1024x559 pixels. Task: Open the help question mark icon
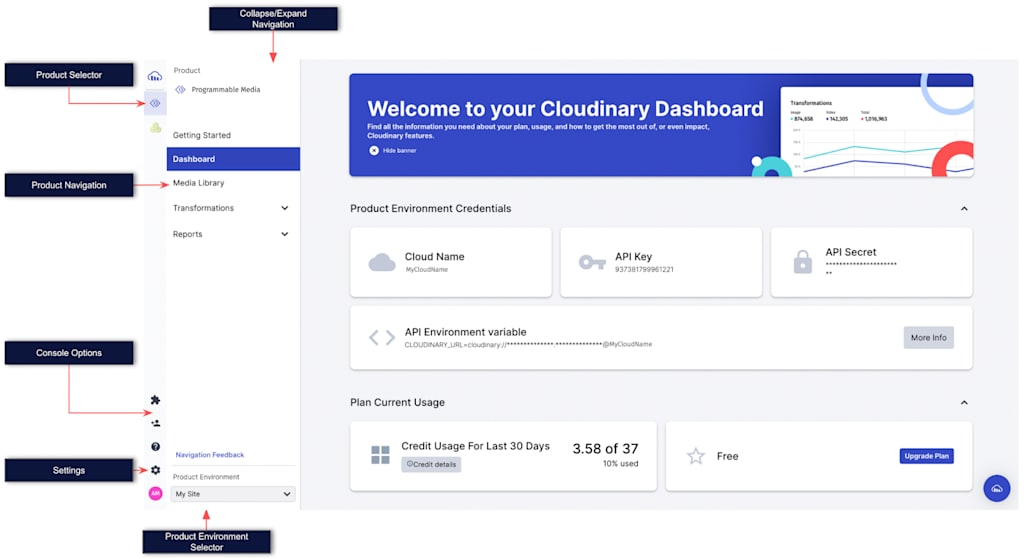155,447
